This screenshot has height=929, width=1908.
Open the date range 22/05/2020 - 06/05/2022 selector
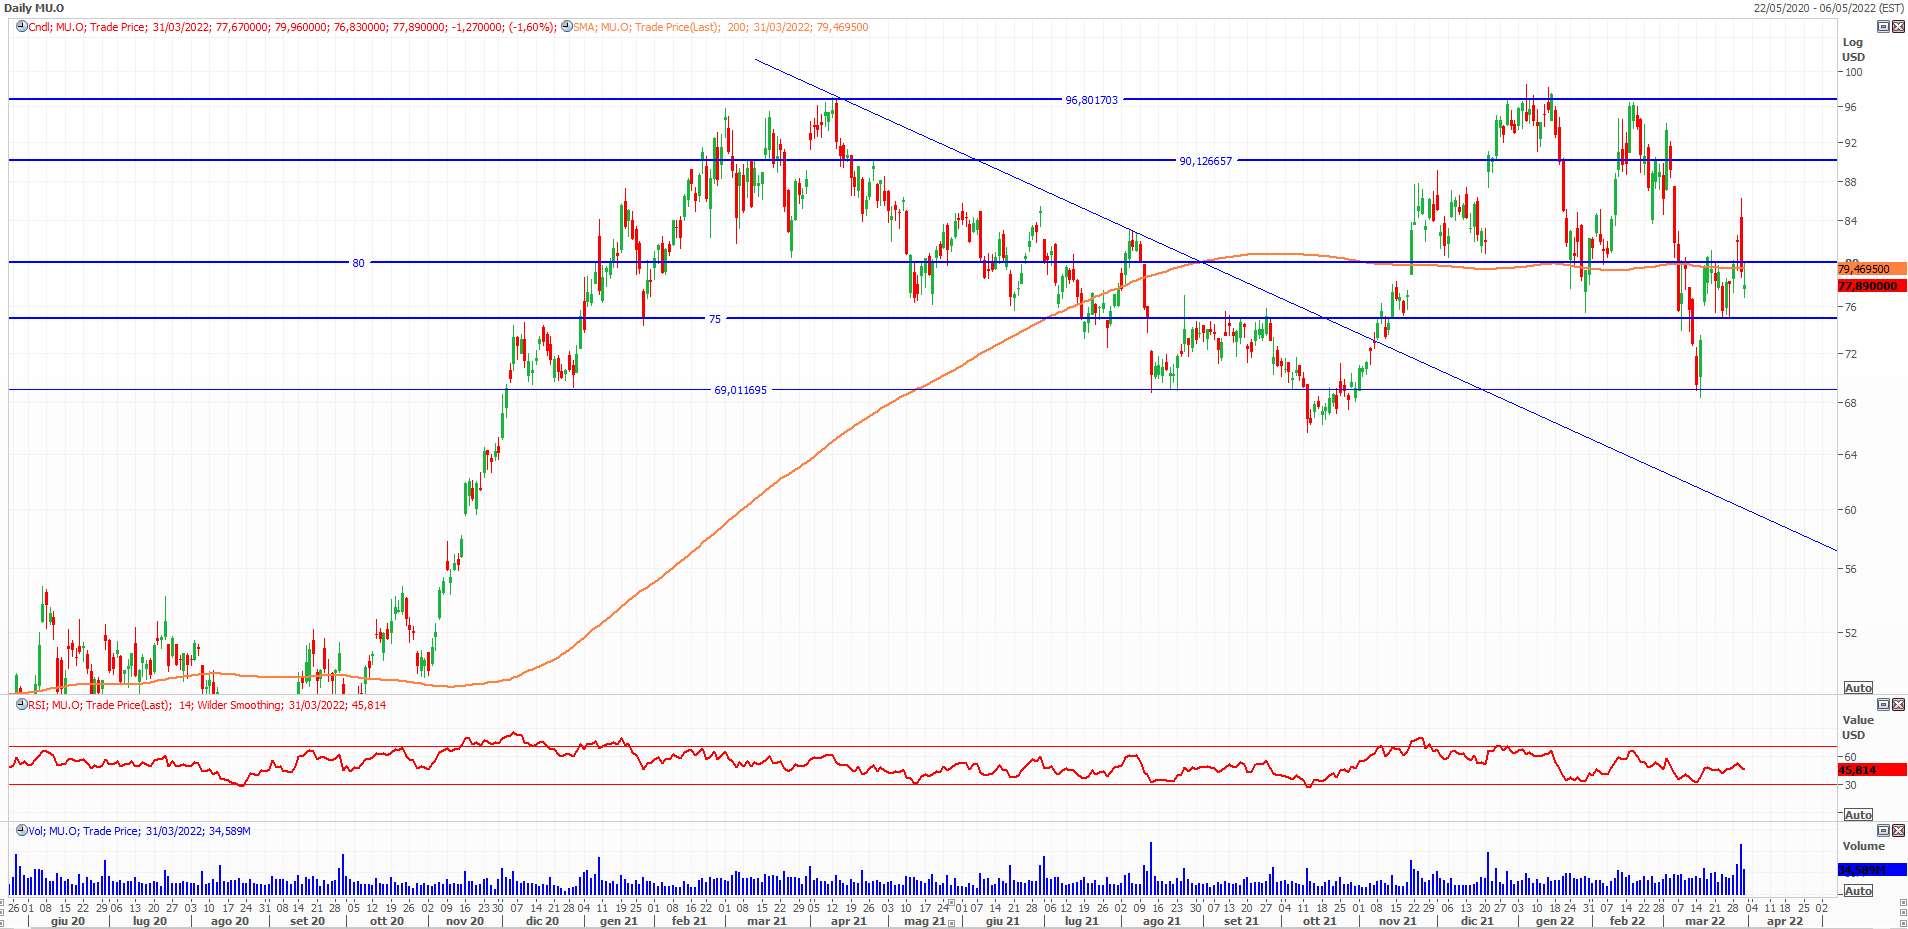(1828, 8)
